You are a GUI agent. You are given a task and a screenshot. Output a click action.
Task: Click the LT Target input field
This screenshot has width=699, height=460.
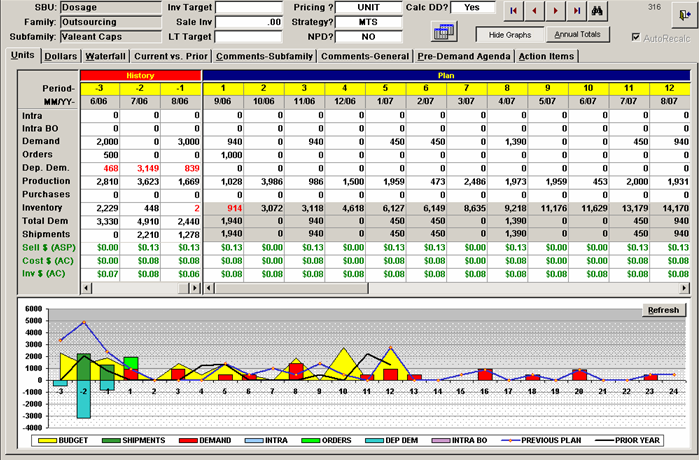click(249, 37)
